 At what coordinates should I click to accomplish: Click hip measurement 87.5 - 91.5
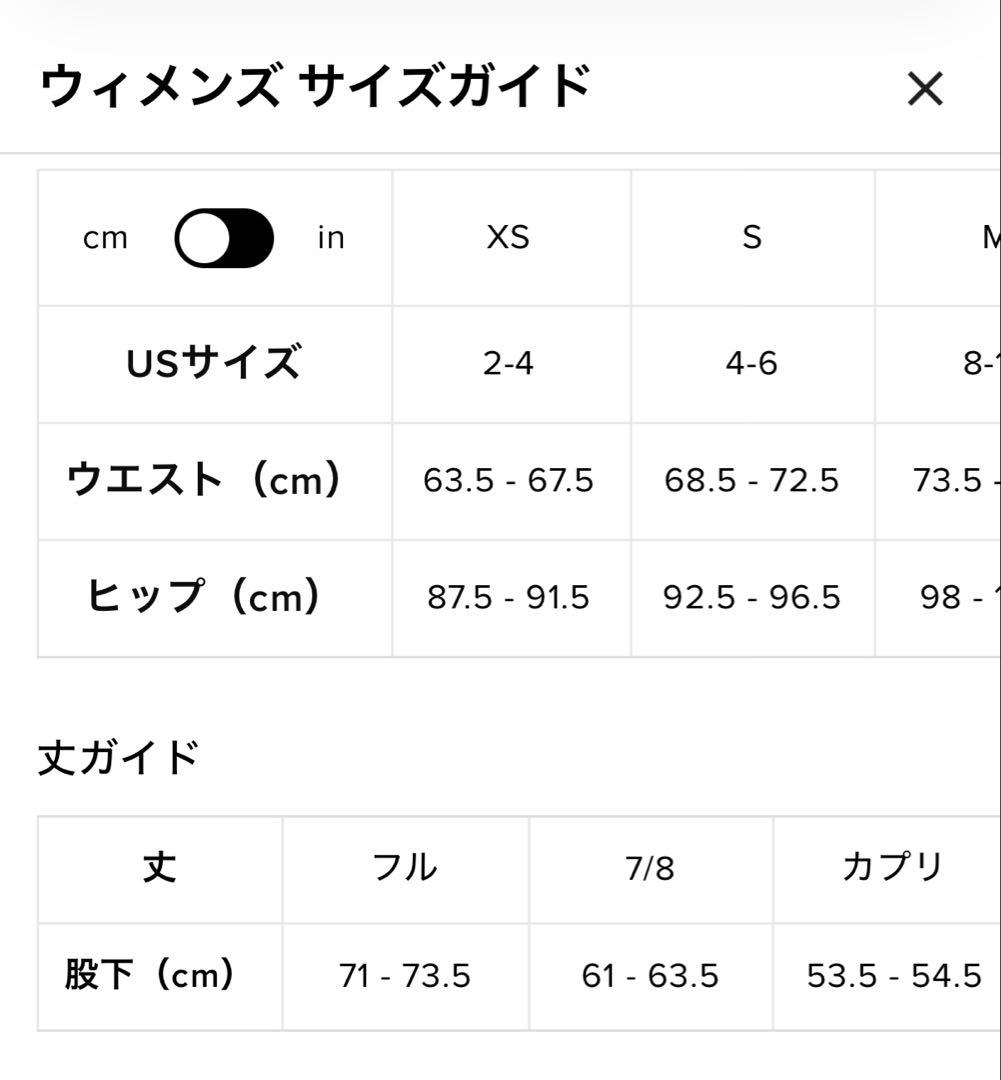coord(510,598)
